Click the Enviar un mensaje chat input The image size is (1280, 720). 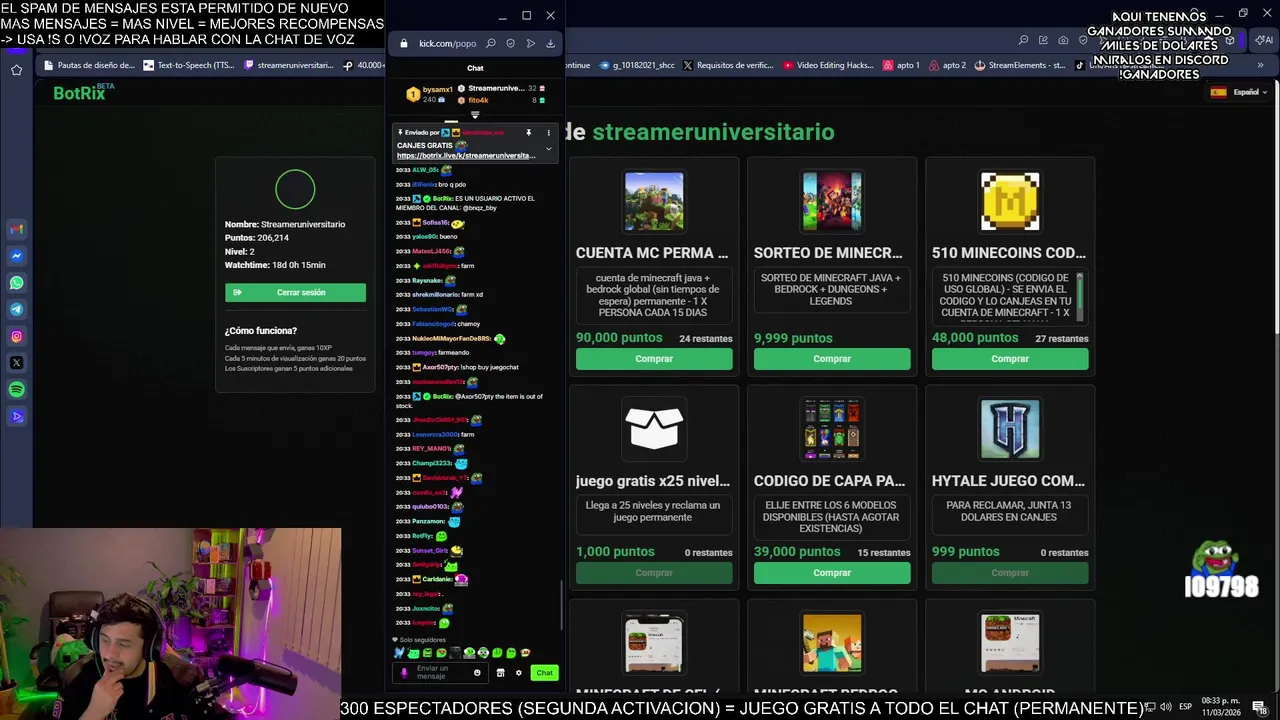(441, 673)
